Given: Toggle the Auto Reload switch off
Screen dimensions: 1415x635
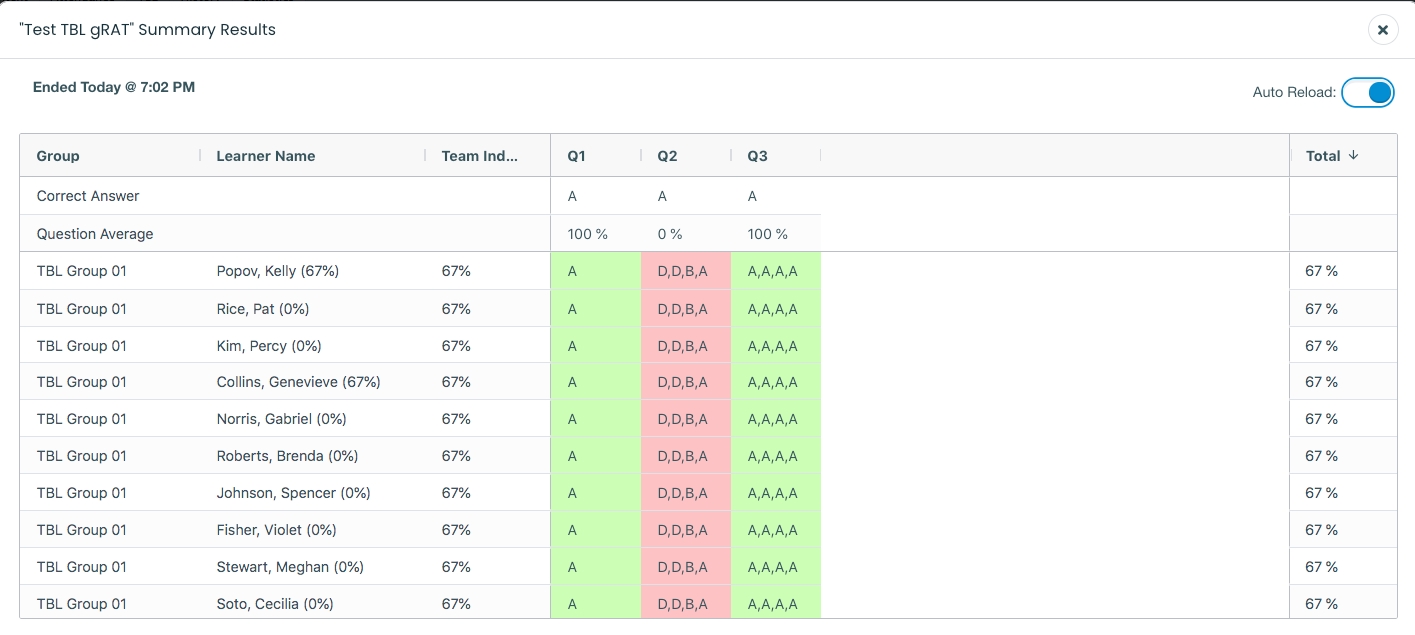Looking at the screenshot, I should pyautogui.click(x=1367, y=92).
